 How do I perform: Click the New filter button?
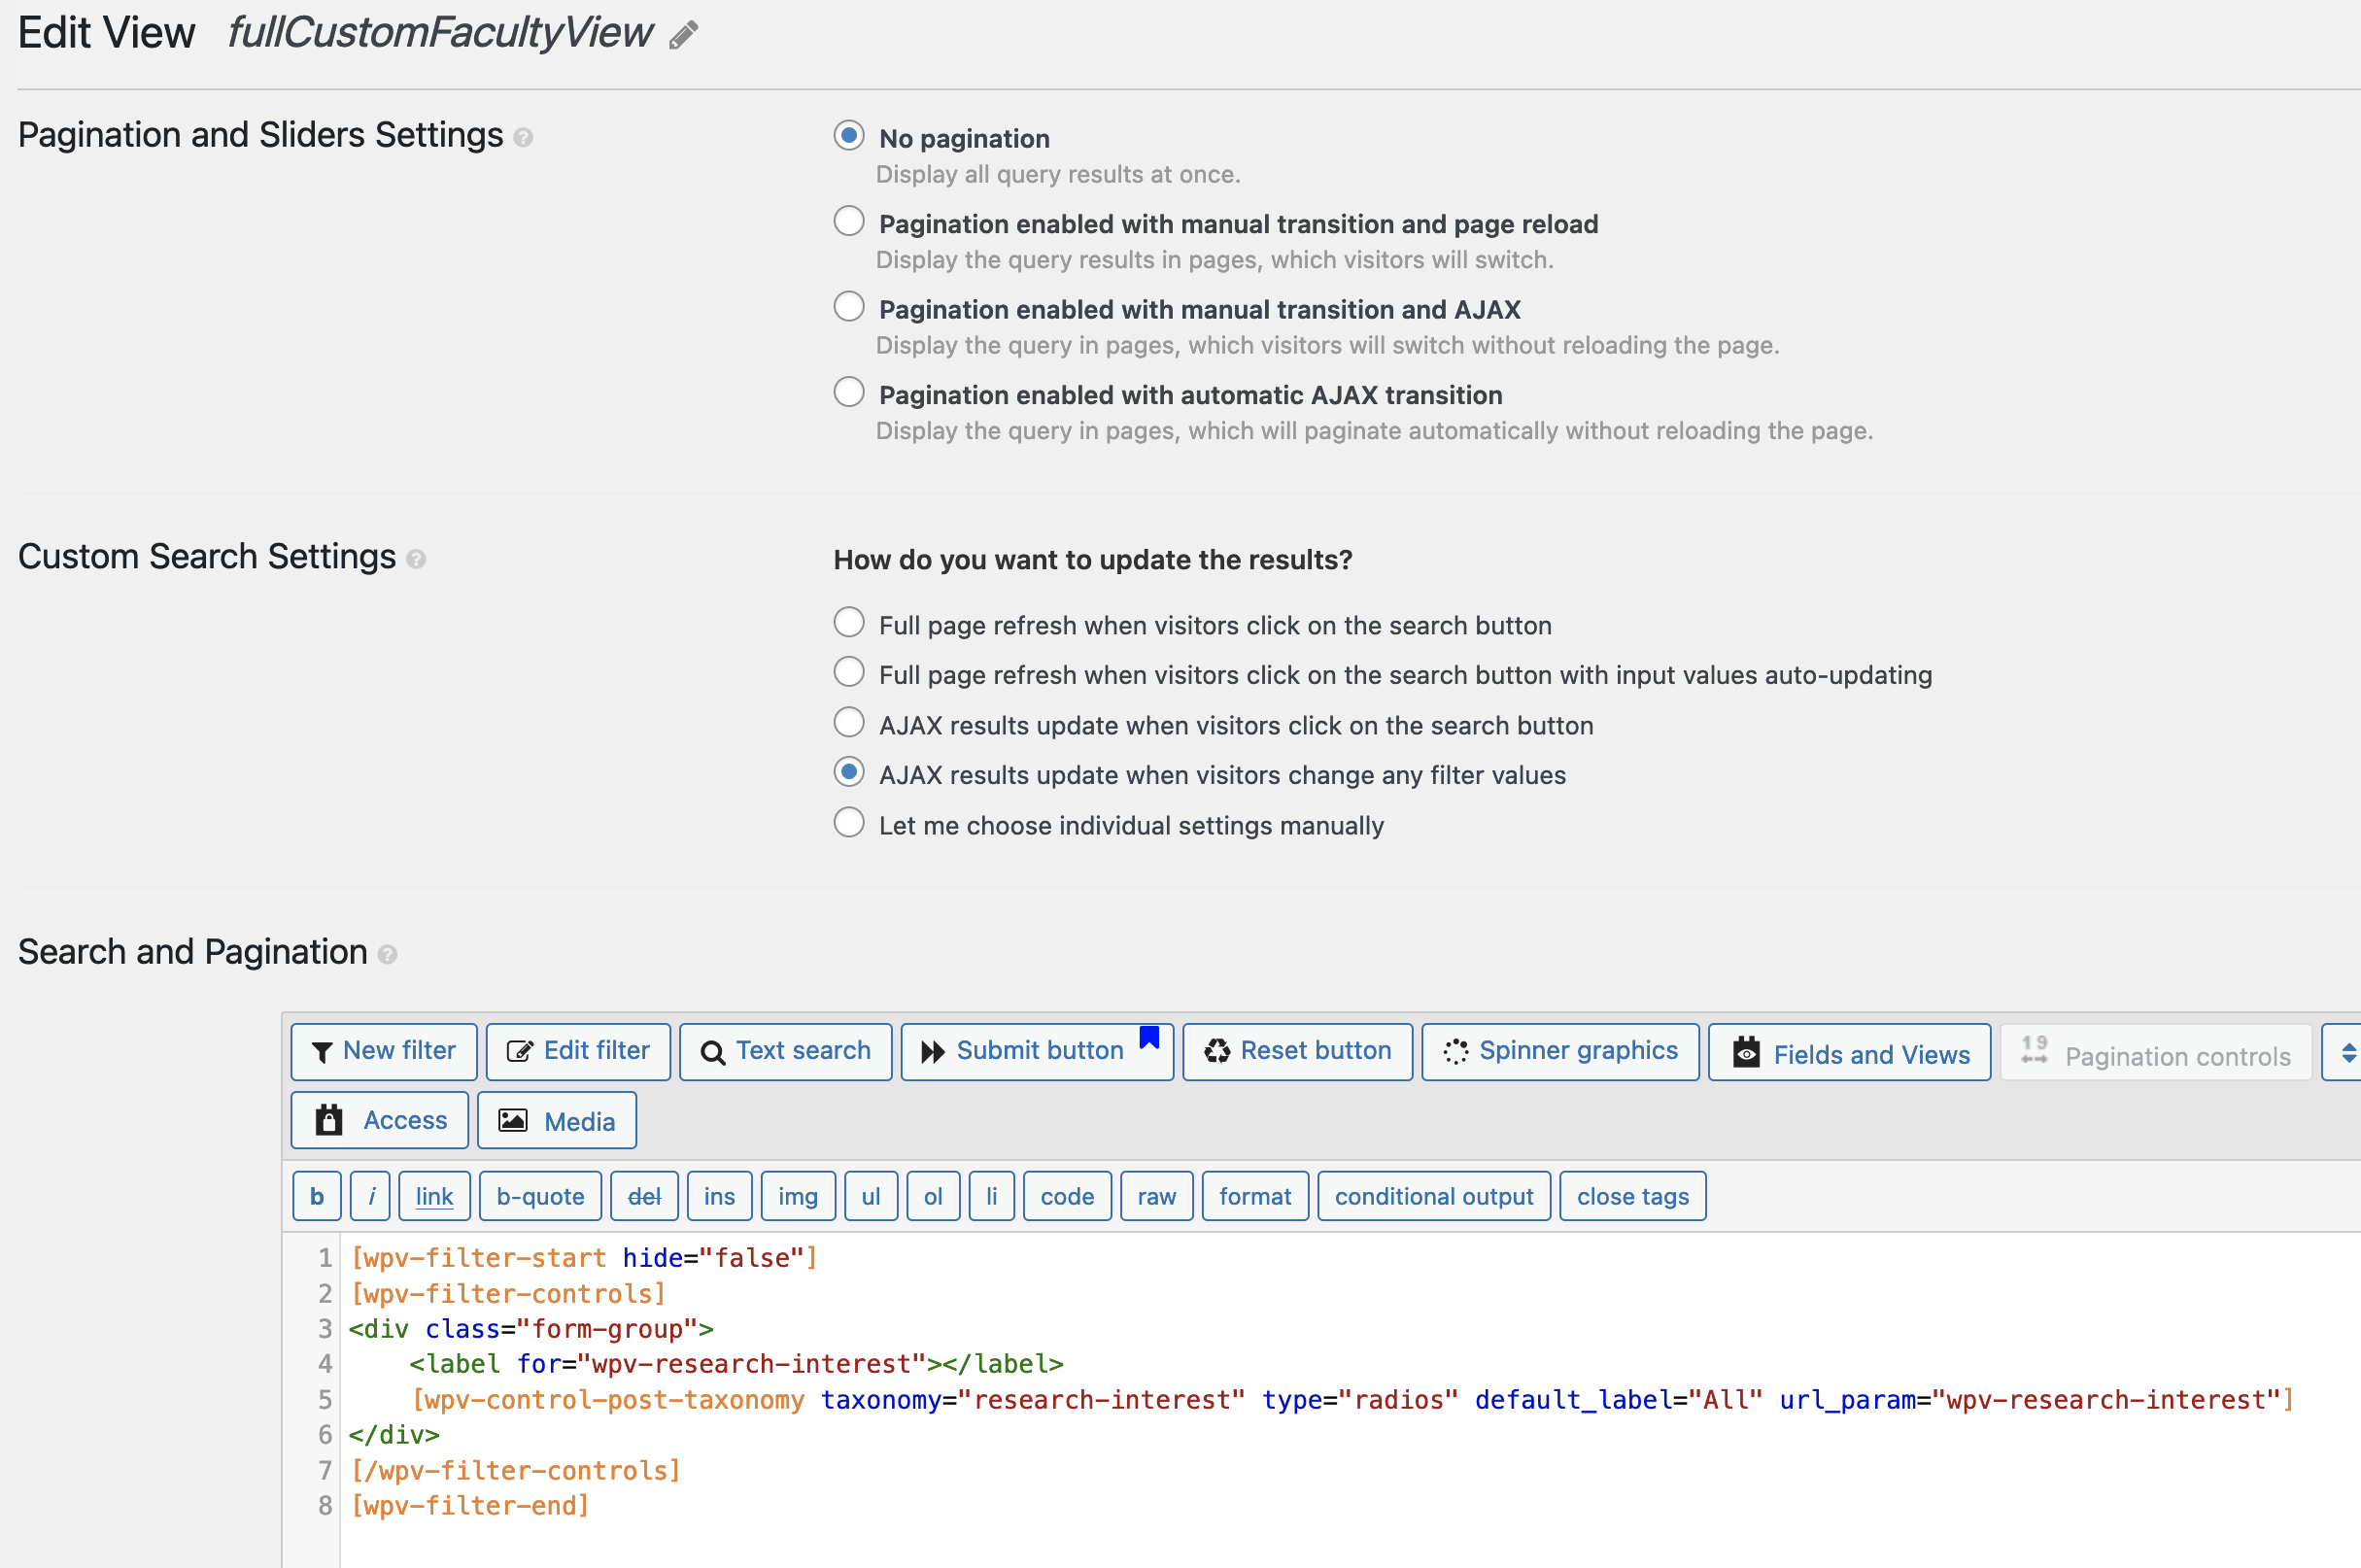click(x=384, y=1051)
